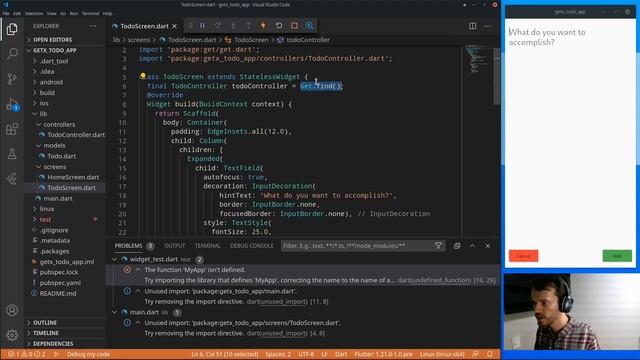This screenshot has height=360, width=640.
Task: Open editor More Actions ellipsis
Action: (x=488, y=26)
